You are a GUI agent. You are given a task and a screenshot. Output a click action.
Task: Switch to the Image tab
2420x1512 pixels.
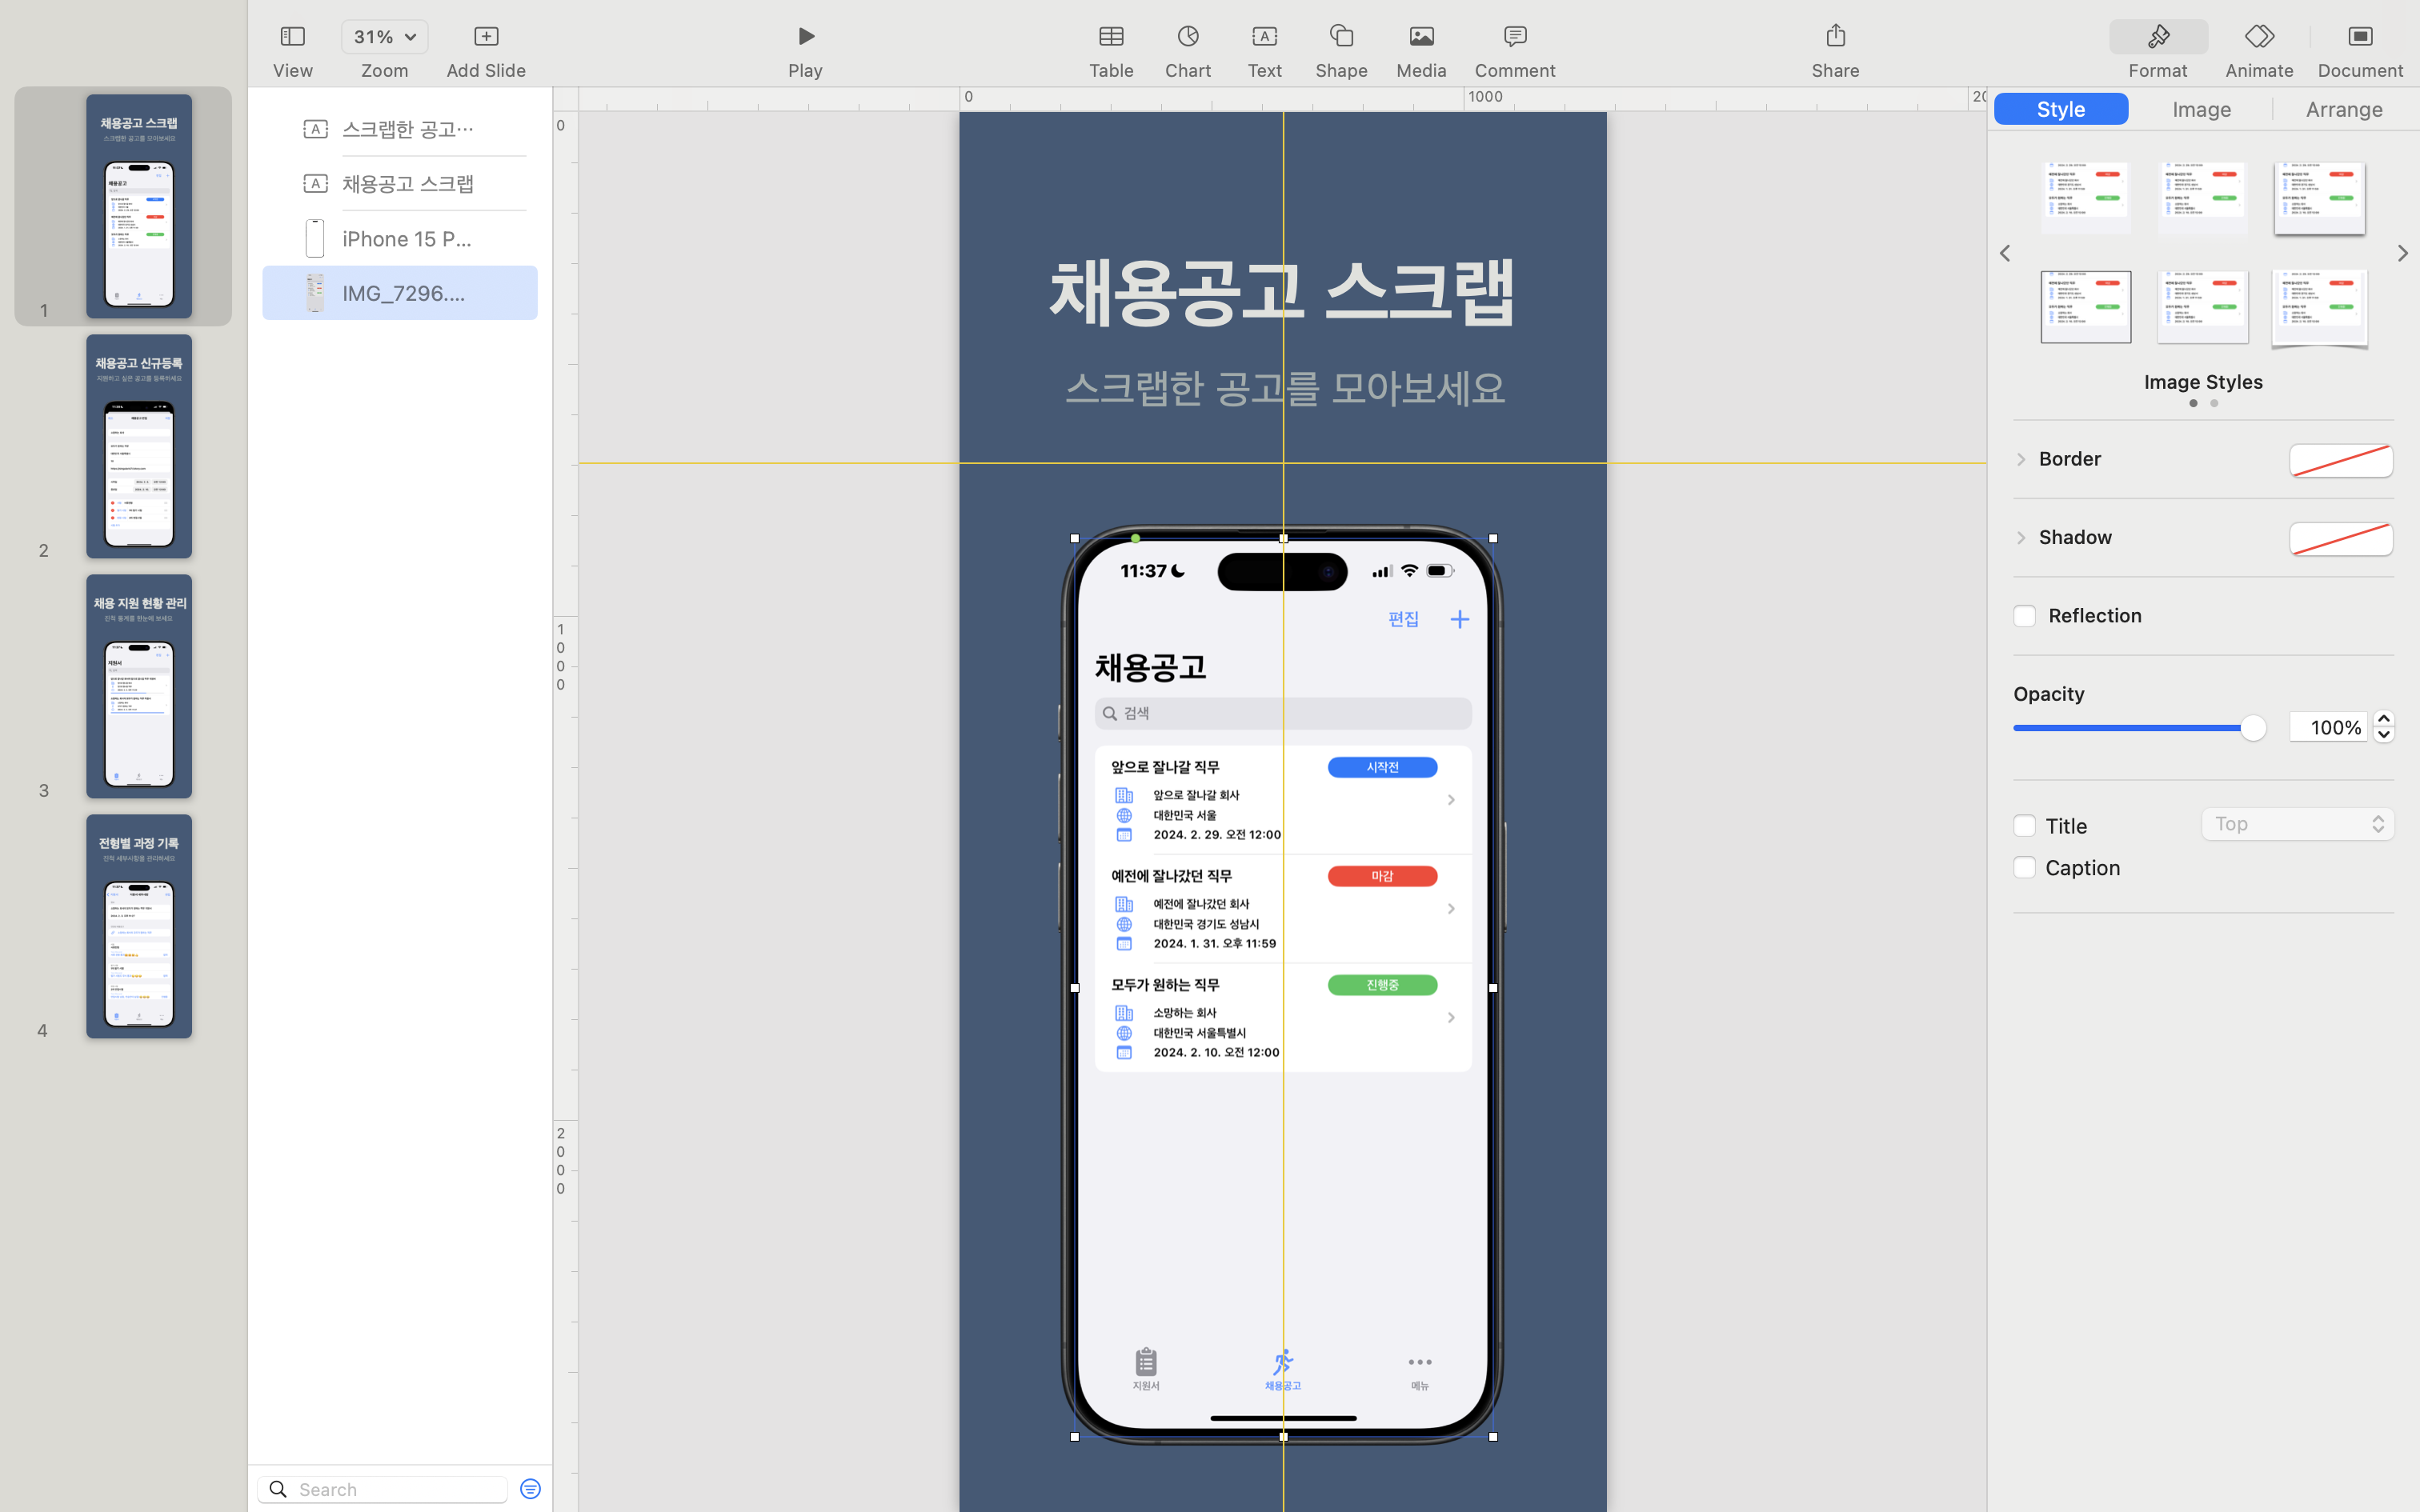pos(2201,109)
